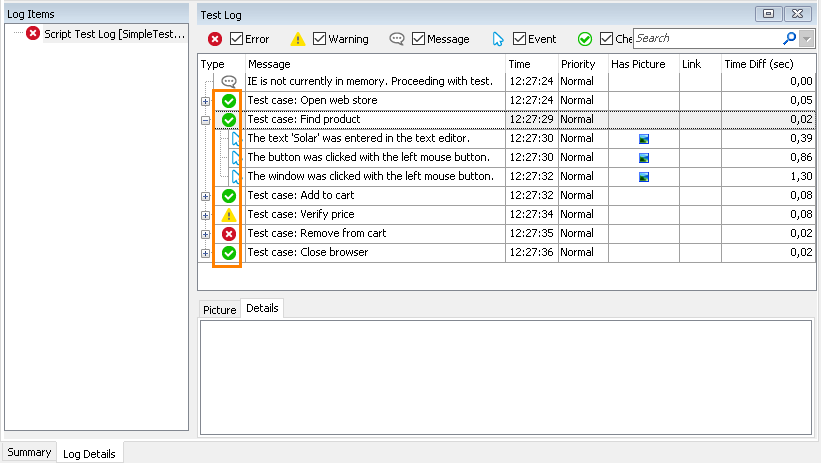Switch to the Summary tab

point(29,452)
